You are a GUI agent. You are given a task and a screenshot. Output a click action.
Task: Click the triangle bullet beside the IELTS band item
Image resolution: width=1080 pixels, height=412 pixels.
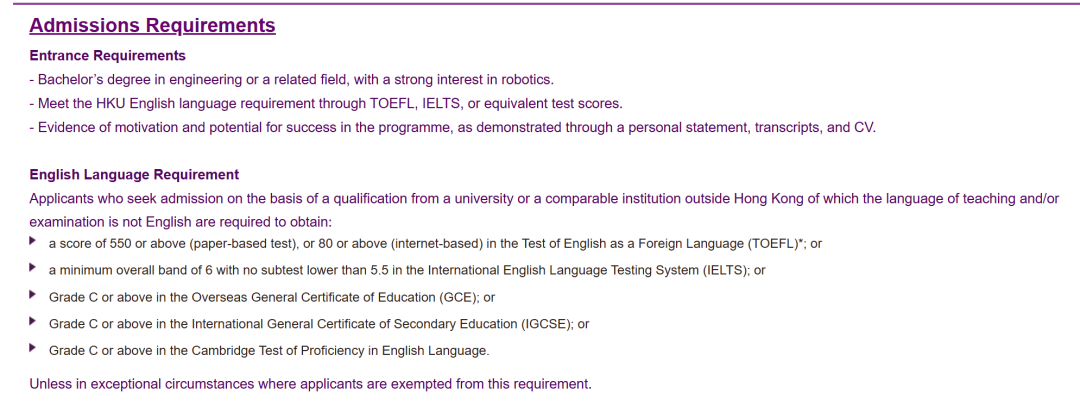[x=34, y=268]
